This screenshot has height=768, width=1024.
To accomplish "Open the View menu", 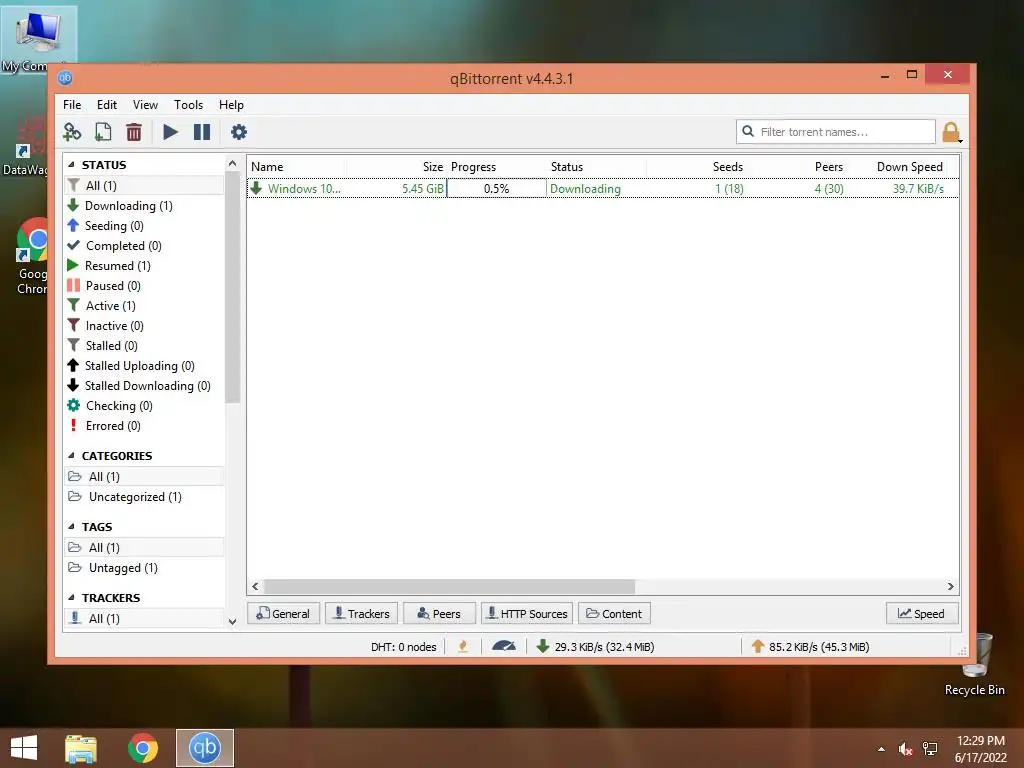I will click(x=145, y=104).
